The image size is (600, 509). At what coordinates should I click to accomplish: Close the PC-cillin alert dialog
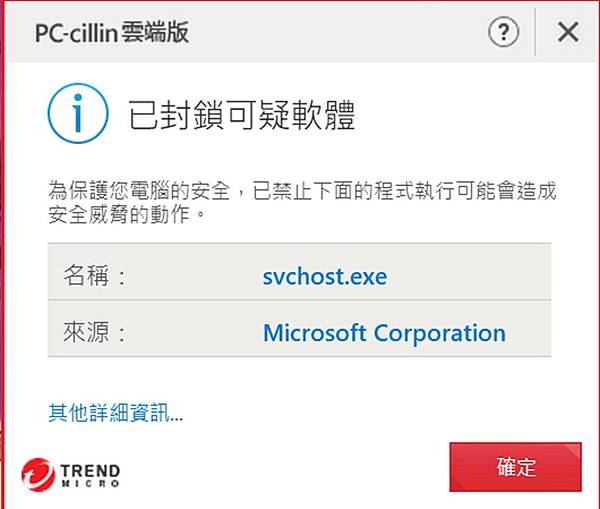tap(568, 32)
